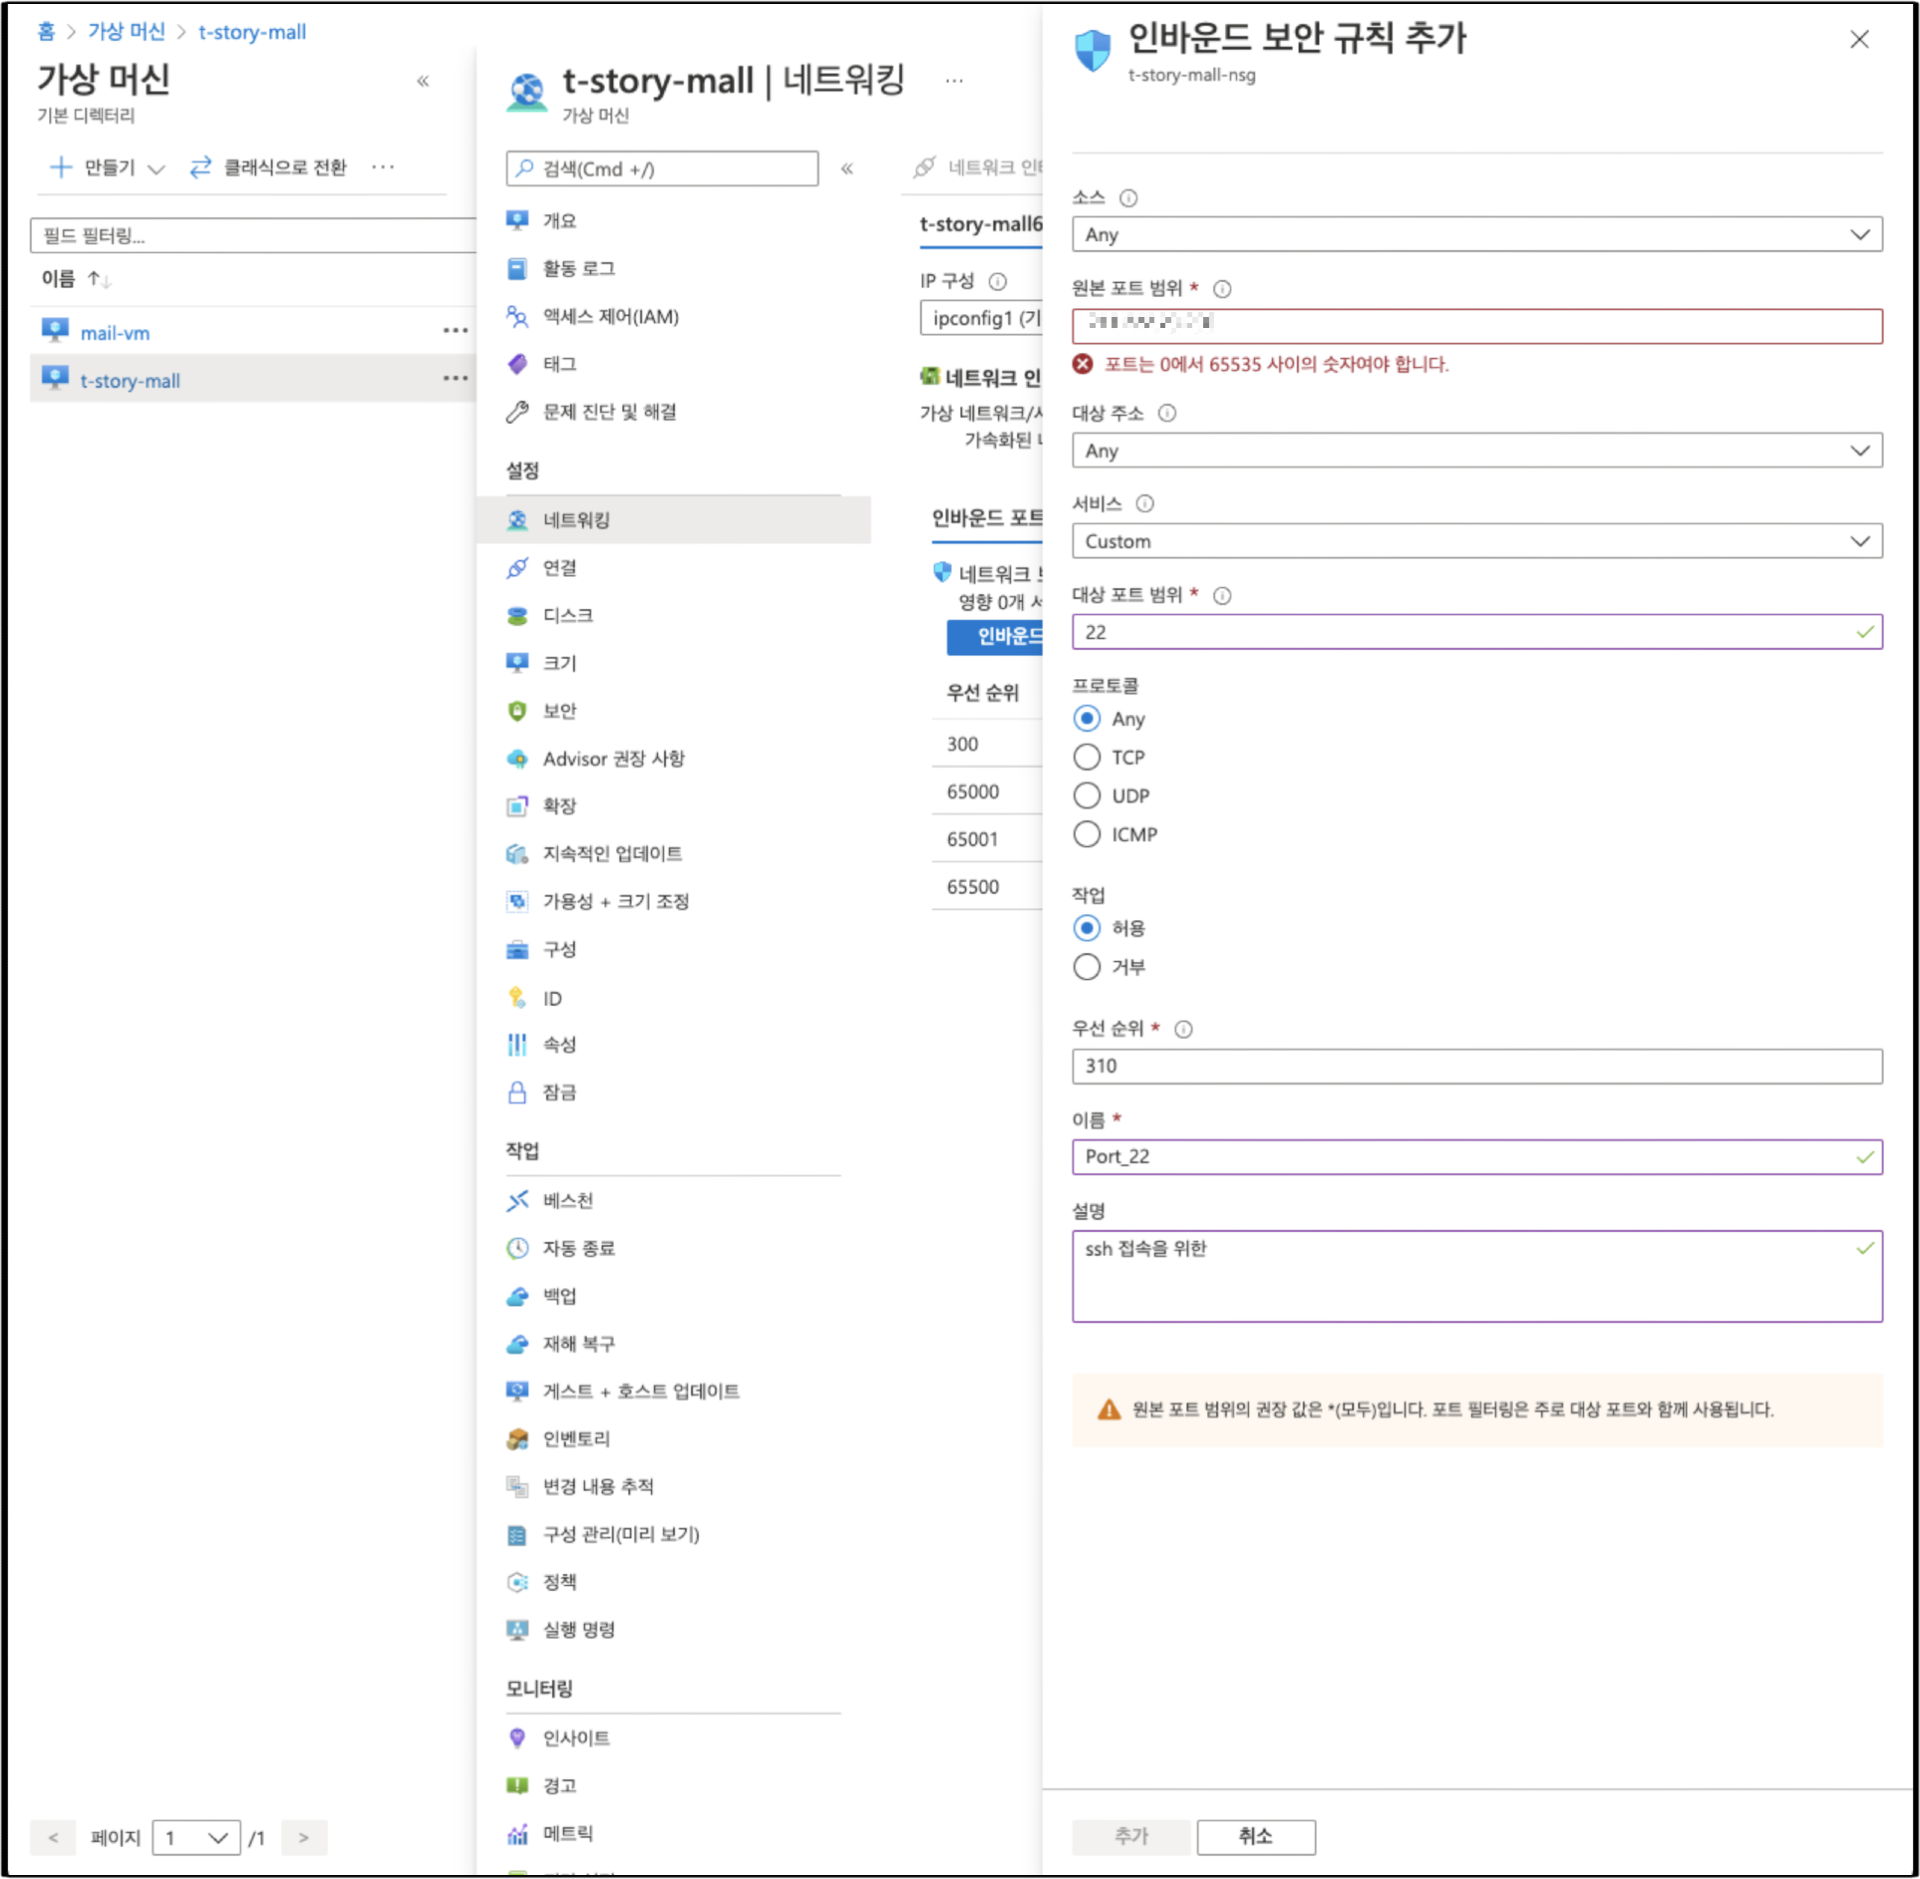Click the ellipsis menu for mail-vm
The image size is (1920, 1879).
click(x=455, y=331)
